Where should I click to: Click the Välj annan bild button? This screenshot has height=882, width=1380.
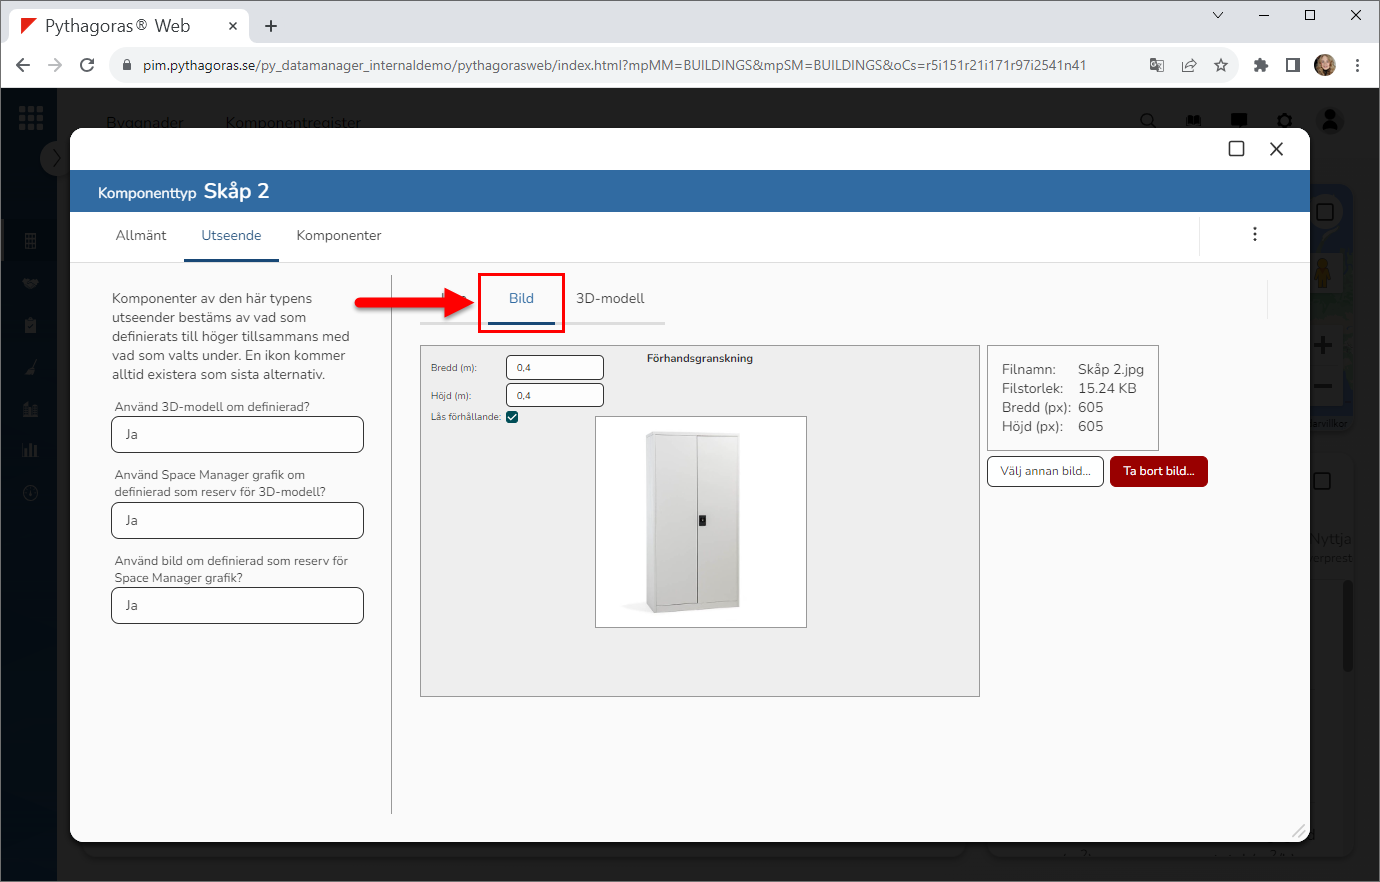(1045, 471)
